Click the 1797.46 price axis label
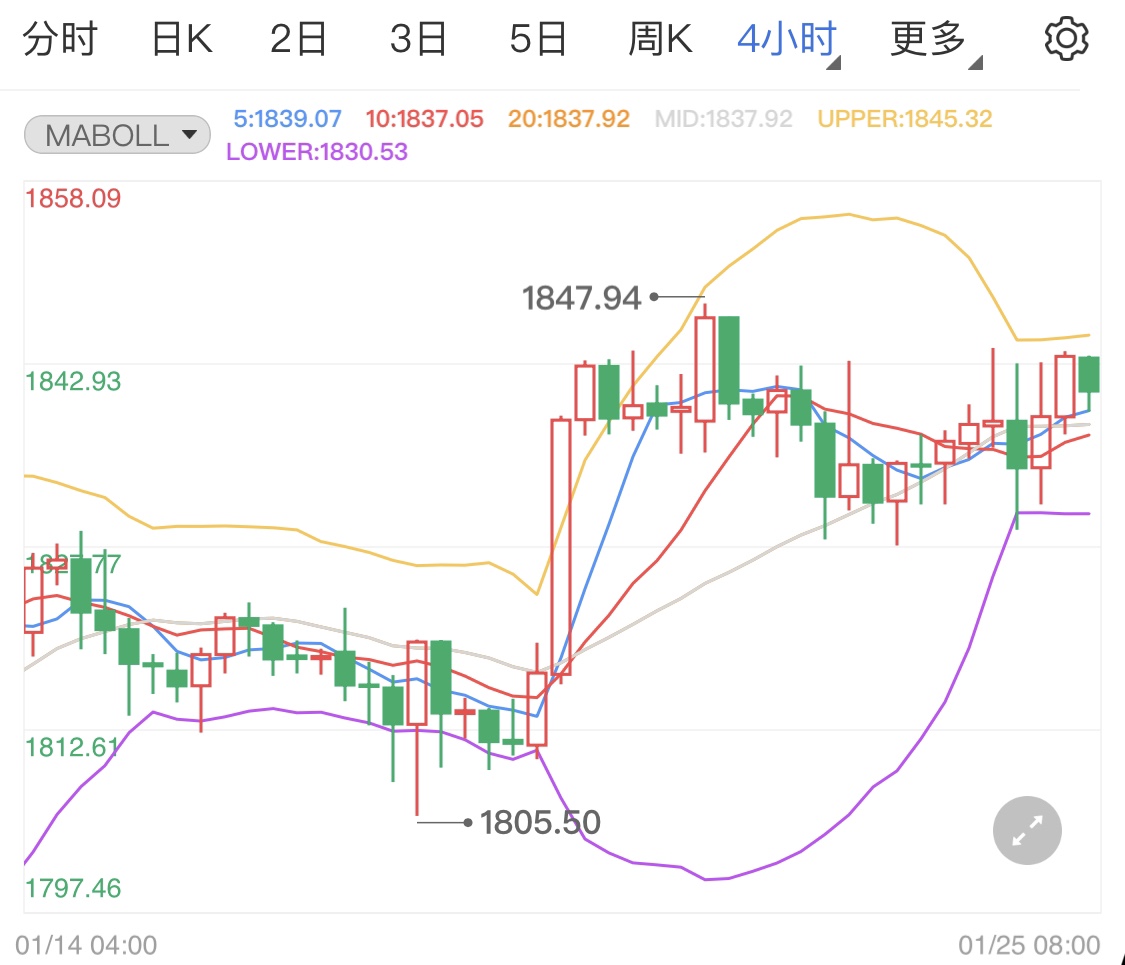This screenshot has width=1125, height=965. coord(73,888)
